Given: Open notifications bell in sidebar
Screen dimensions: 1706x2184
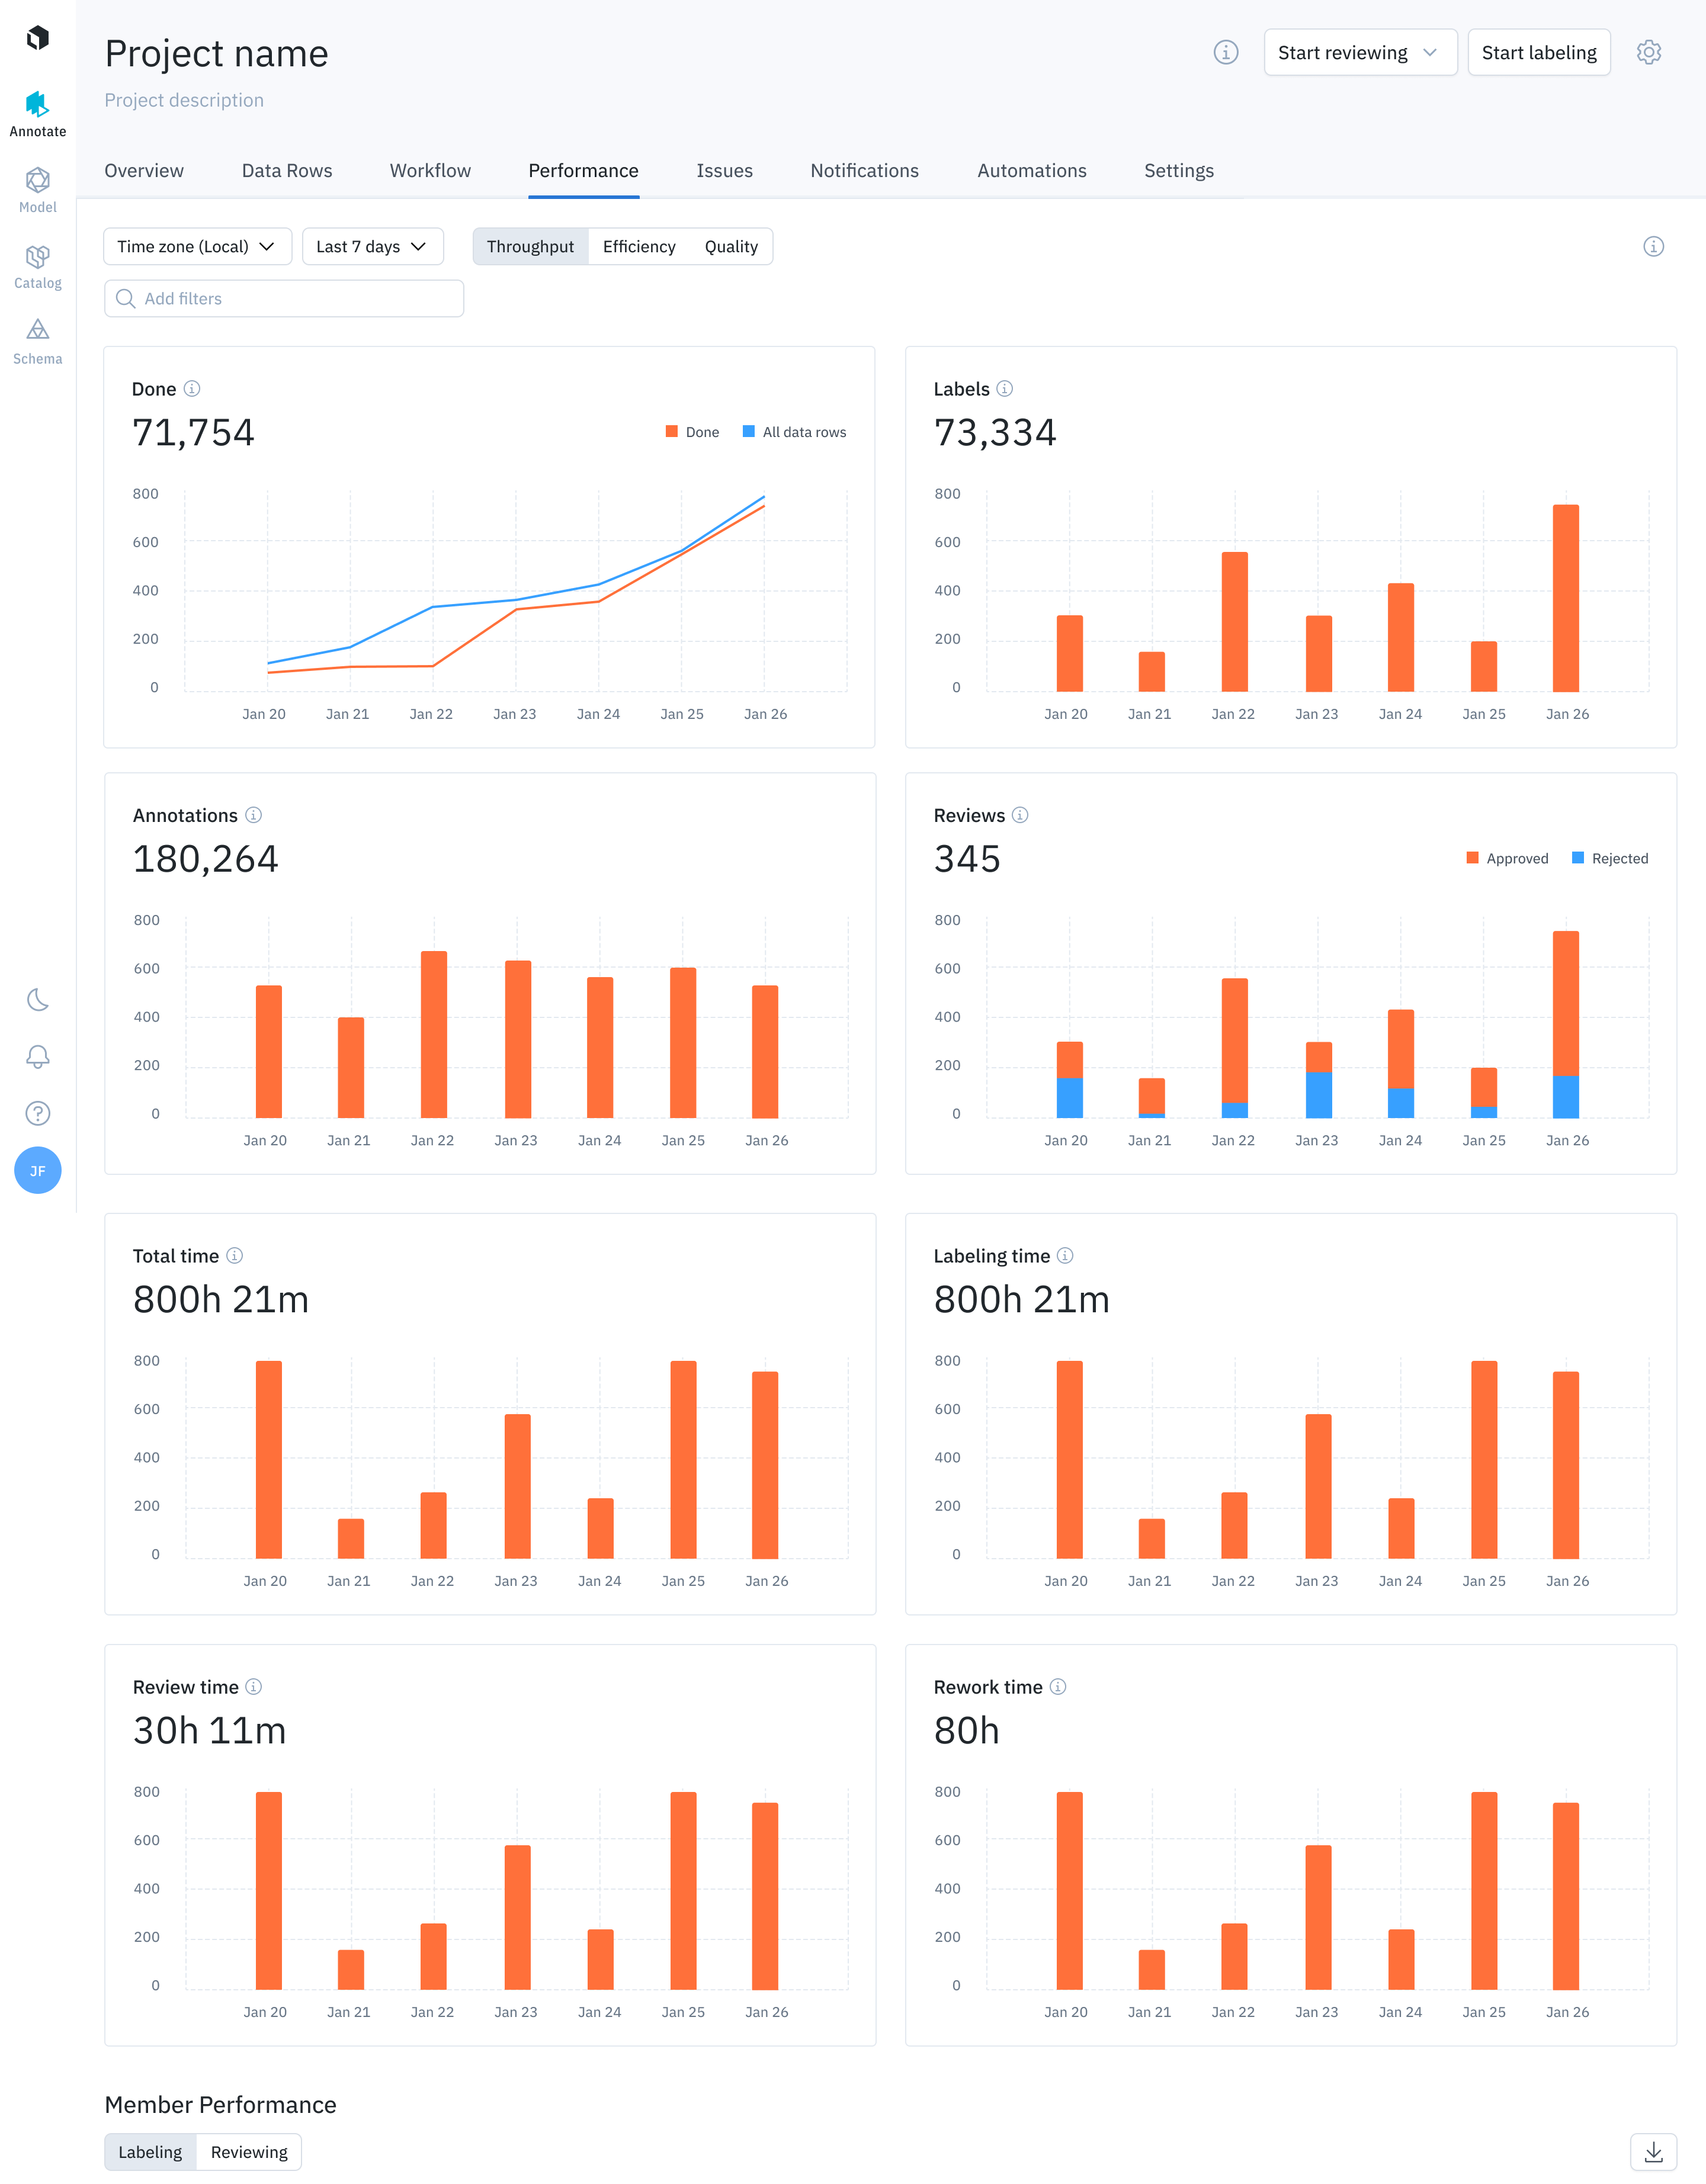Looking at the screenshot, I should click(x=38, y=1057).
